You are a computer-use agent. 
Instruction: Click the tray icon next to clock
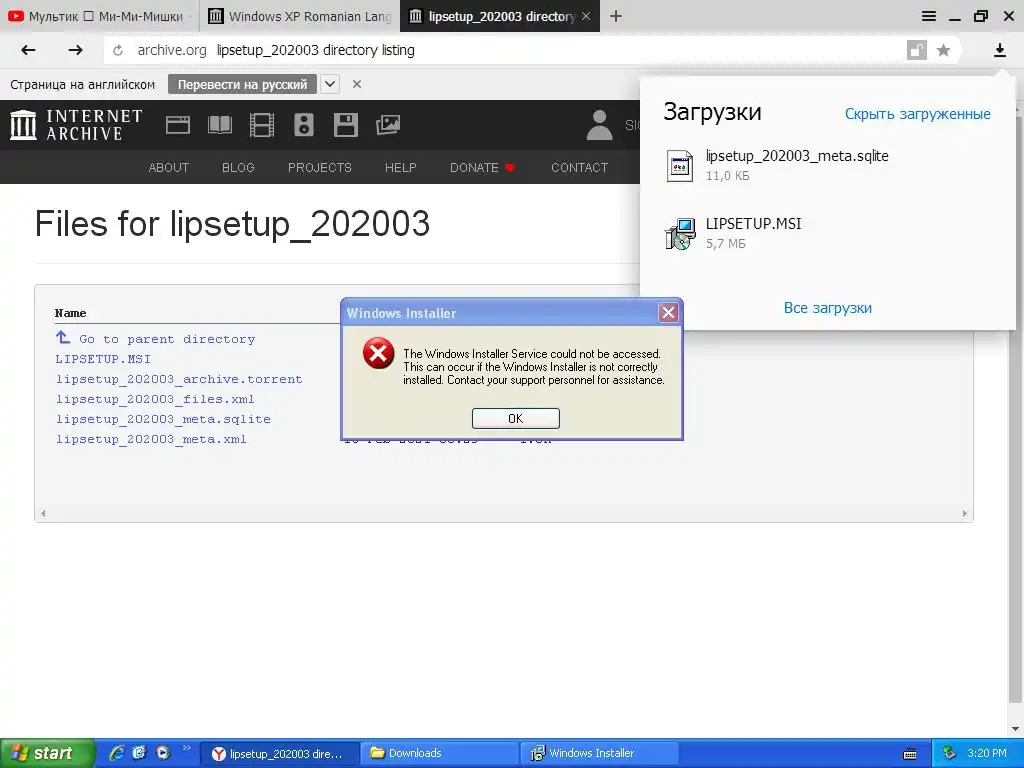click(x=949, y=754)
